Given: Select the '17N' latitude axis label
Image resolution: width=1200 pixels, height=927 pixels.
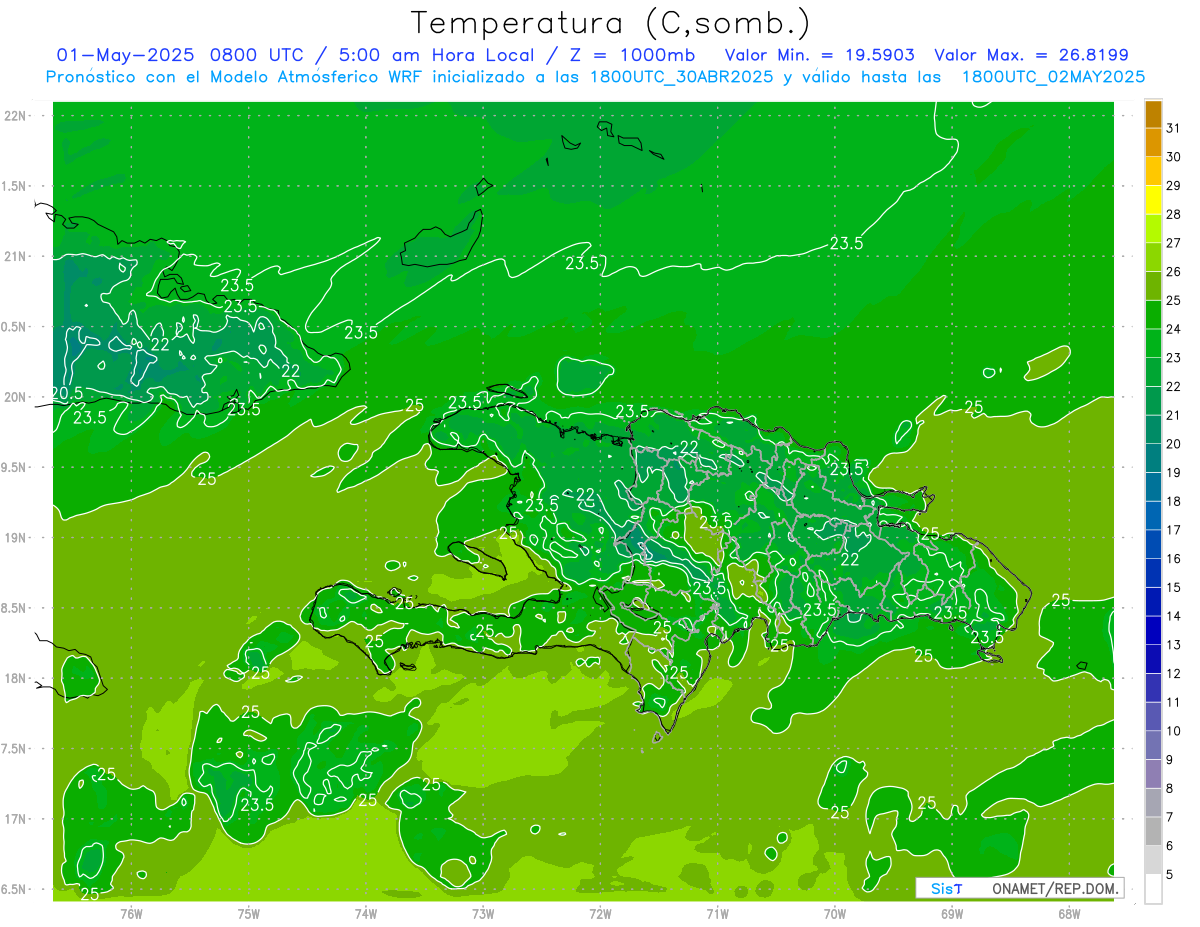Looking at the screenshot, I should 15,819.
